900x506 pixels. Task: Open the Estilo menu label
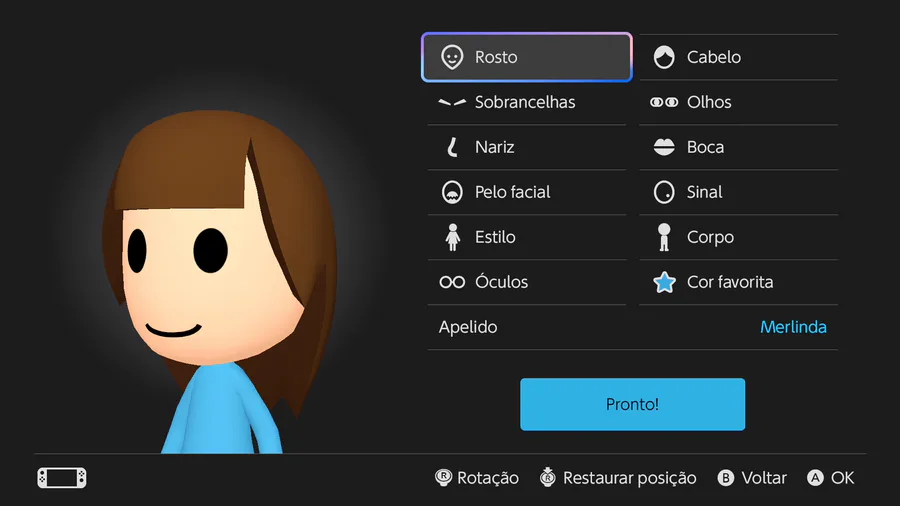coord(495,237)
